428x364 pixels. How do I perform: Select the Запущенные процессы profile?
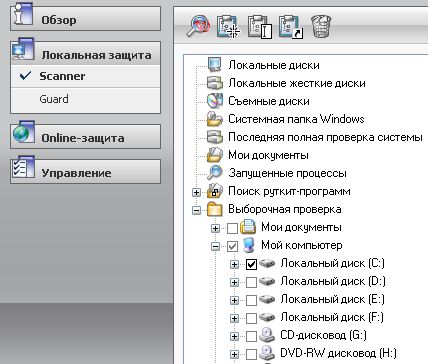pos(287,173)
